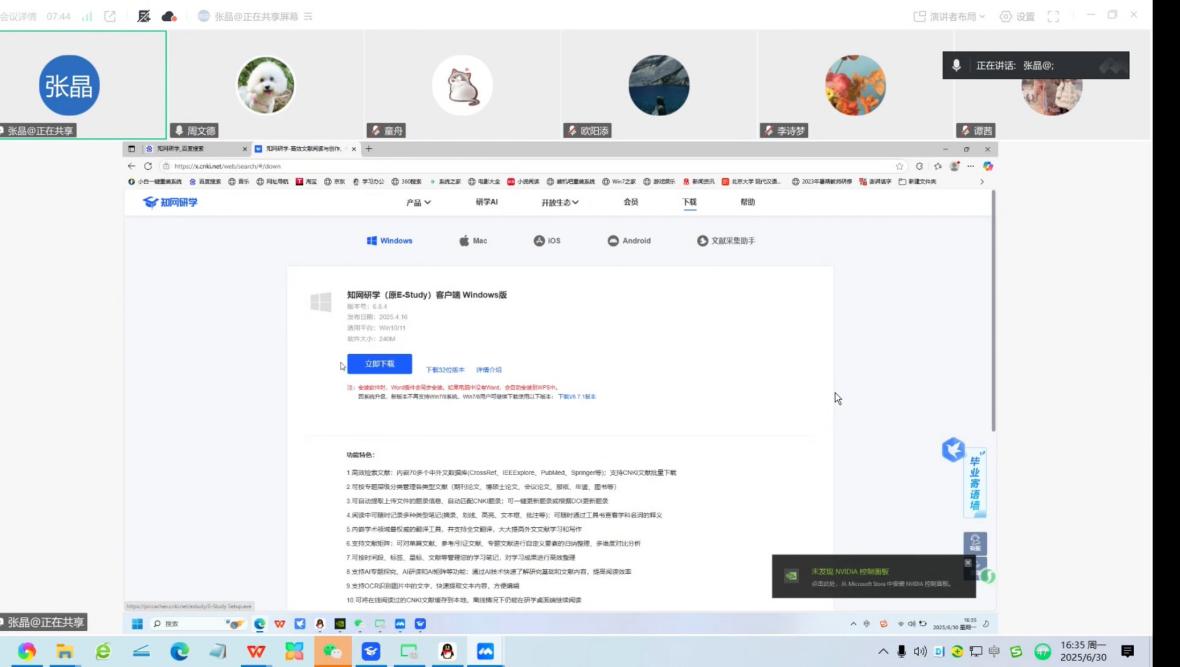The image size is (1180, 667).
Task: Select 李诗梦 participant thumbnail
Action: [855, 84]
